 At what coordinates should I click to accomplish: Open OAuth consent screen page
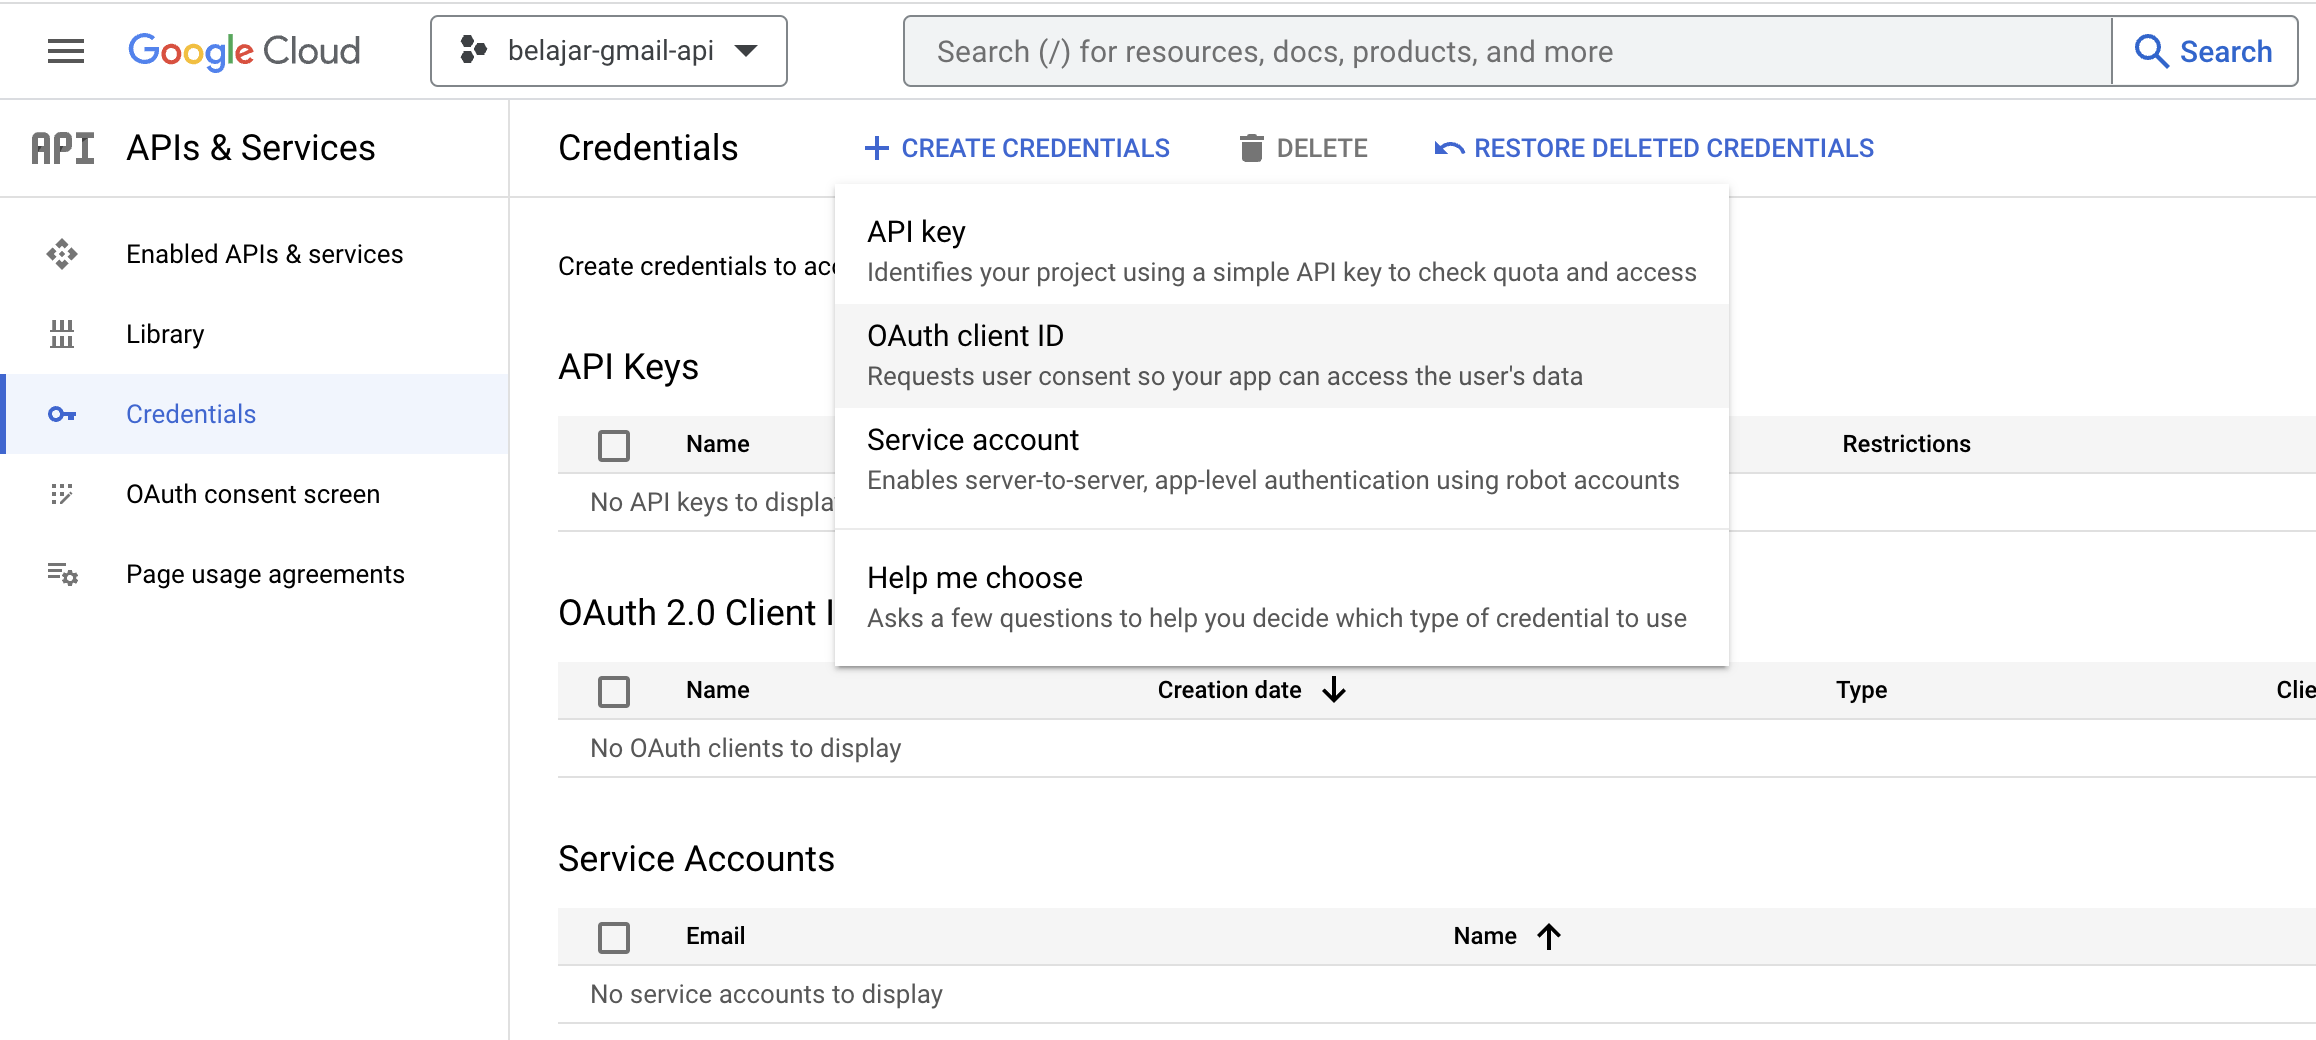[x=253, y=494]
